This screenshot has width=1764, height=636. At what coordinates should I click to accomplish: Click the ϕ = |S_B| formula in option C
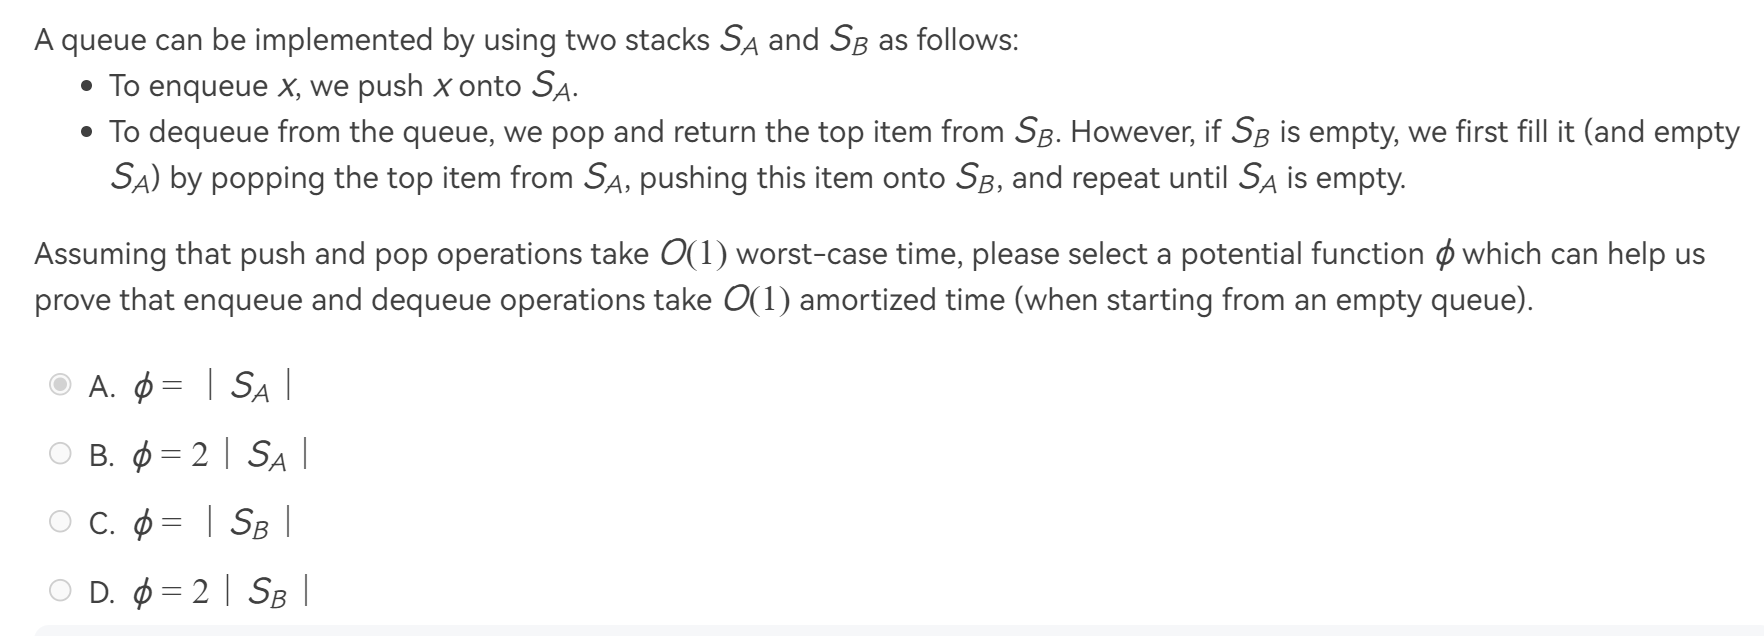(x=213, y=523)
